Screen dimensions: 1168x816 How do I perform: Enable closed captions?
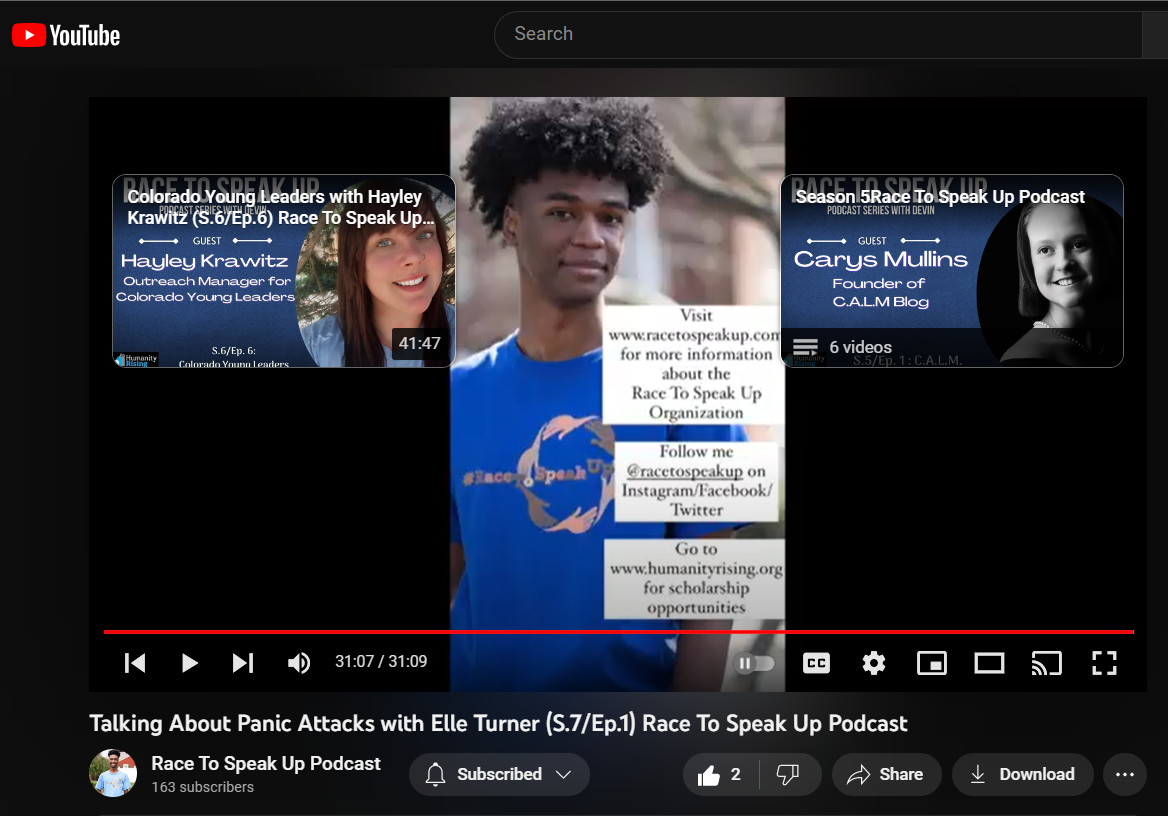coord(816,662)
